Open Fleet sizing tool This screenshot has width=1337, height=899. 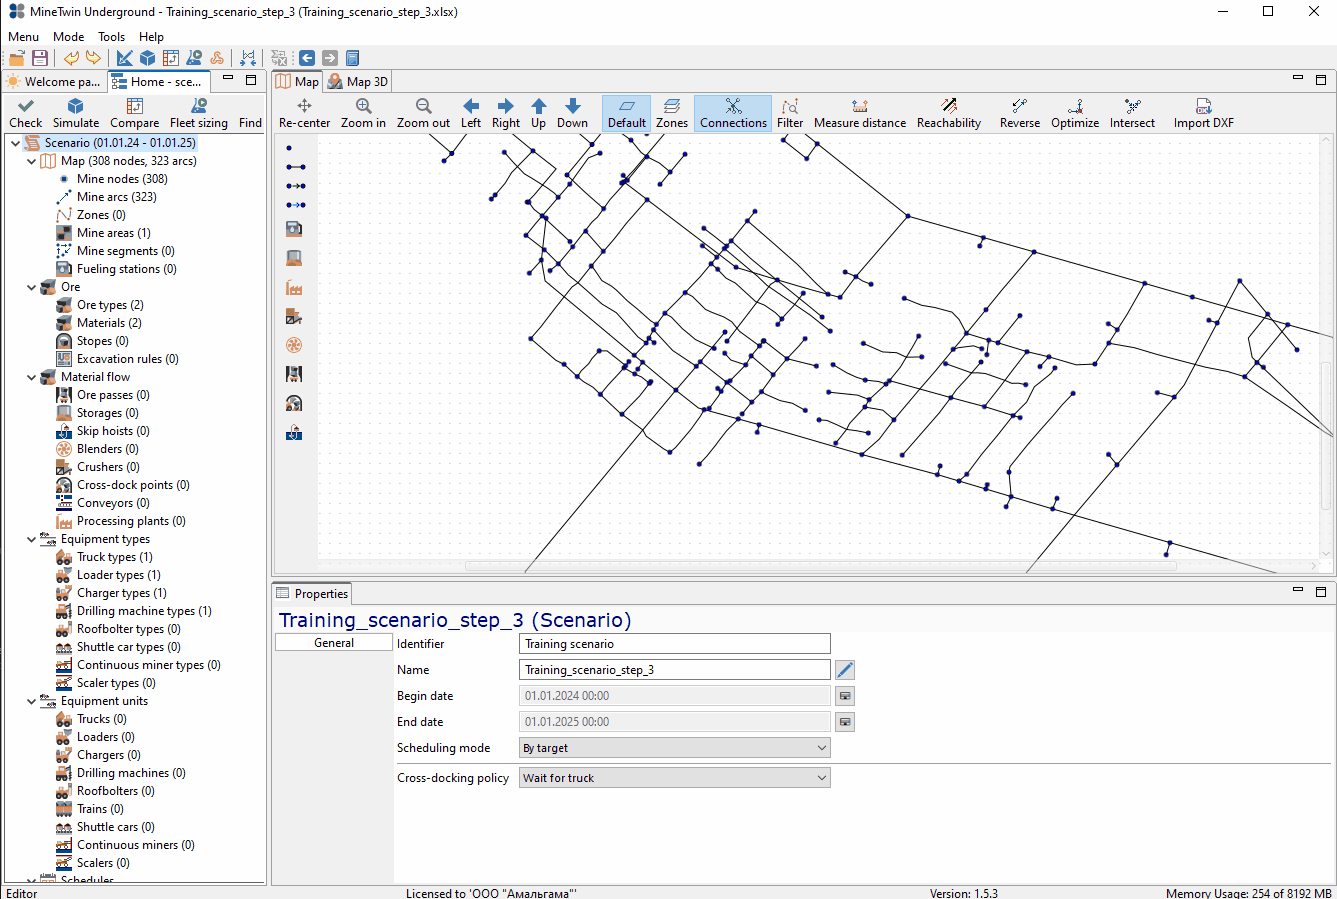(199, 113)
